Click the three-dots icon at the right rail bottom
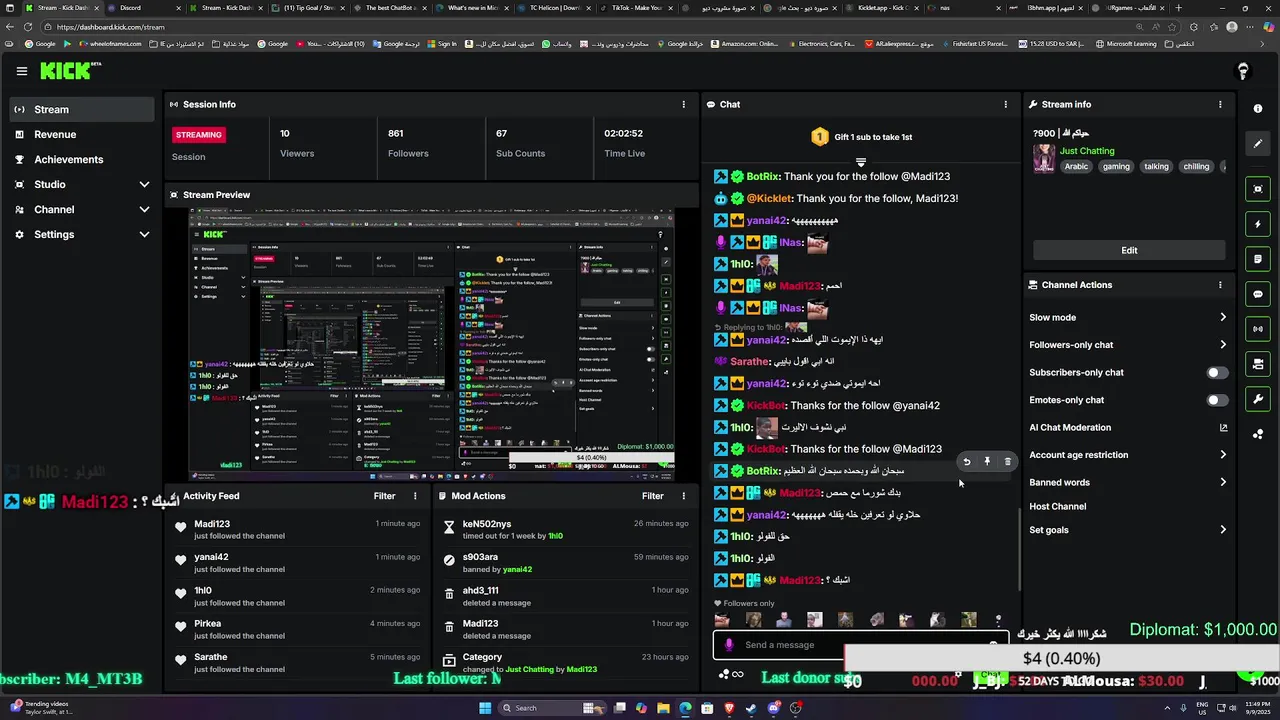 click(x=1258, y=434)
